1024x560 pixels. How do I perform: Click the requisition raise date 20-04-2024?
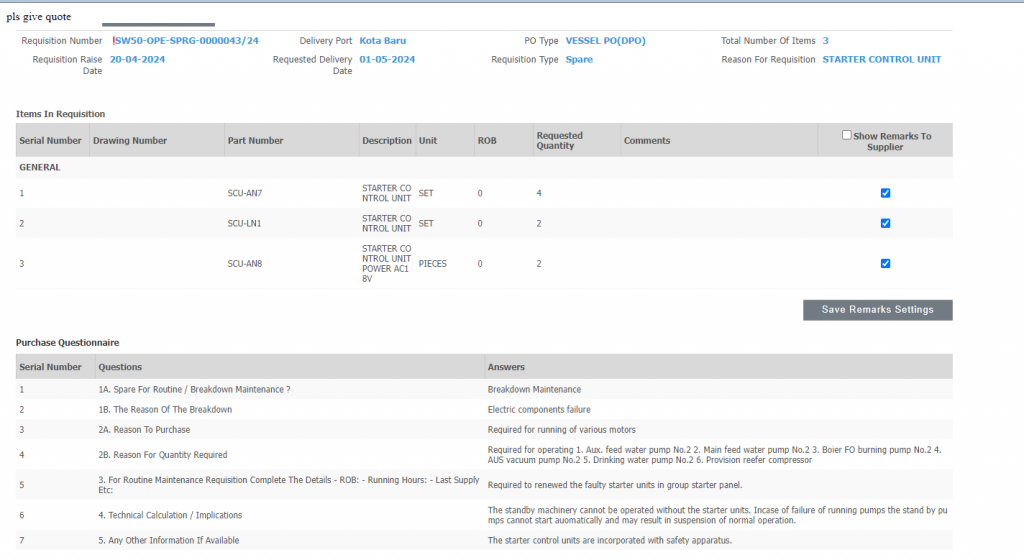(137, 59)
